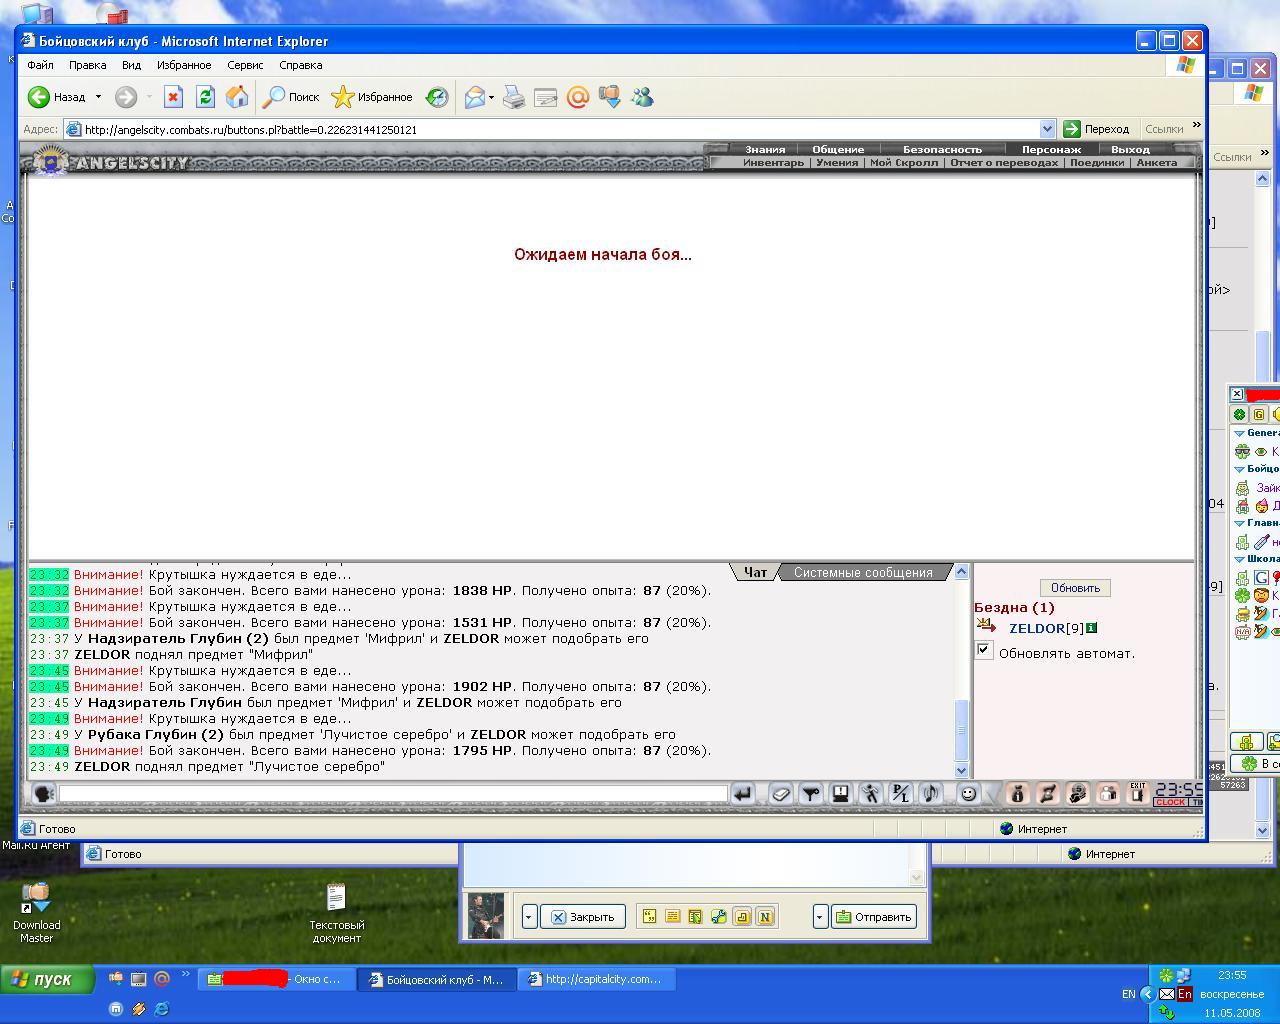The image size is (1280, 1024).
Task: Click the Выход exit link
Action: 1130,150
